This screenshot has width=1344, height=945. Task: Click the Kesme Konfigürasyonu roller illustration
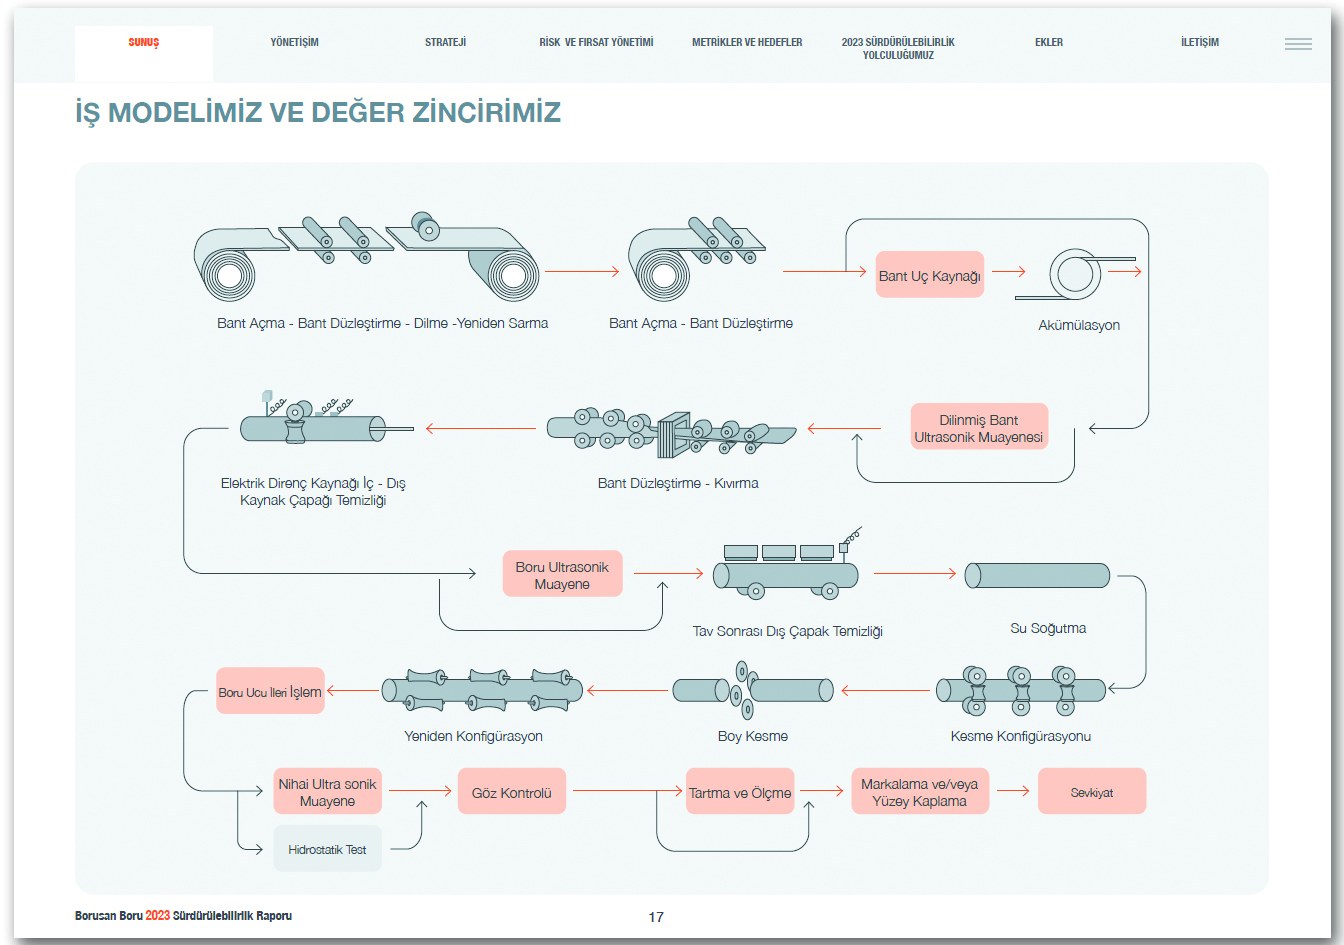[x=1020, y=689]
